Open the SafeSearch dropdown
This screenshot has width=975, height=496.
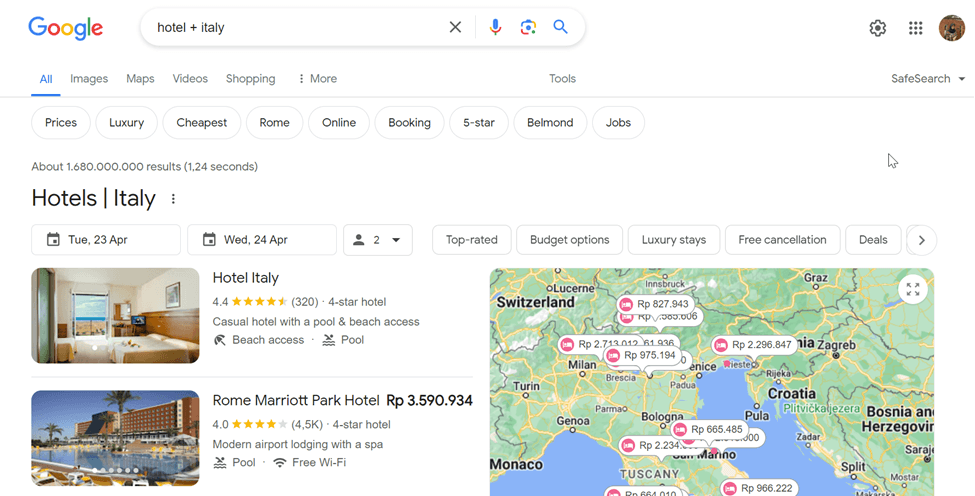pos(927,79)
